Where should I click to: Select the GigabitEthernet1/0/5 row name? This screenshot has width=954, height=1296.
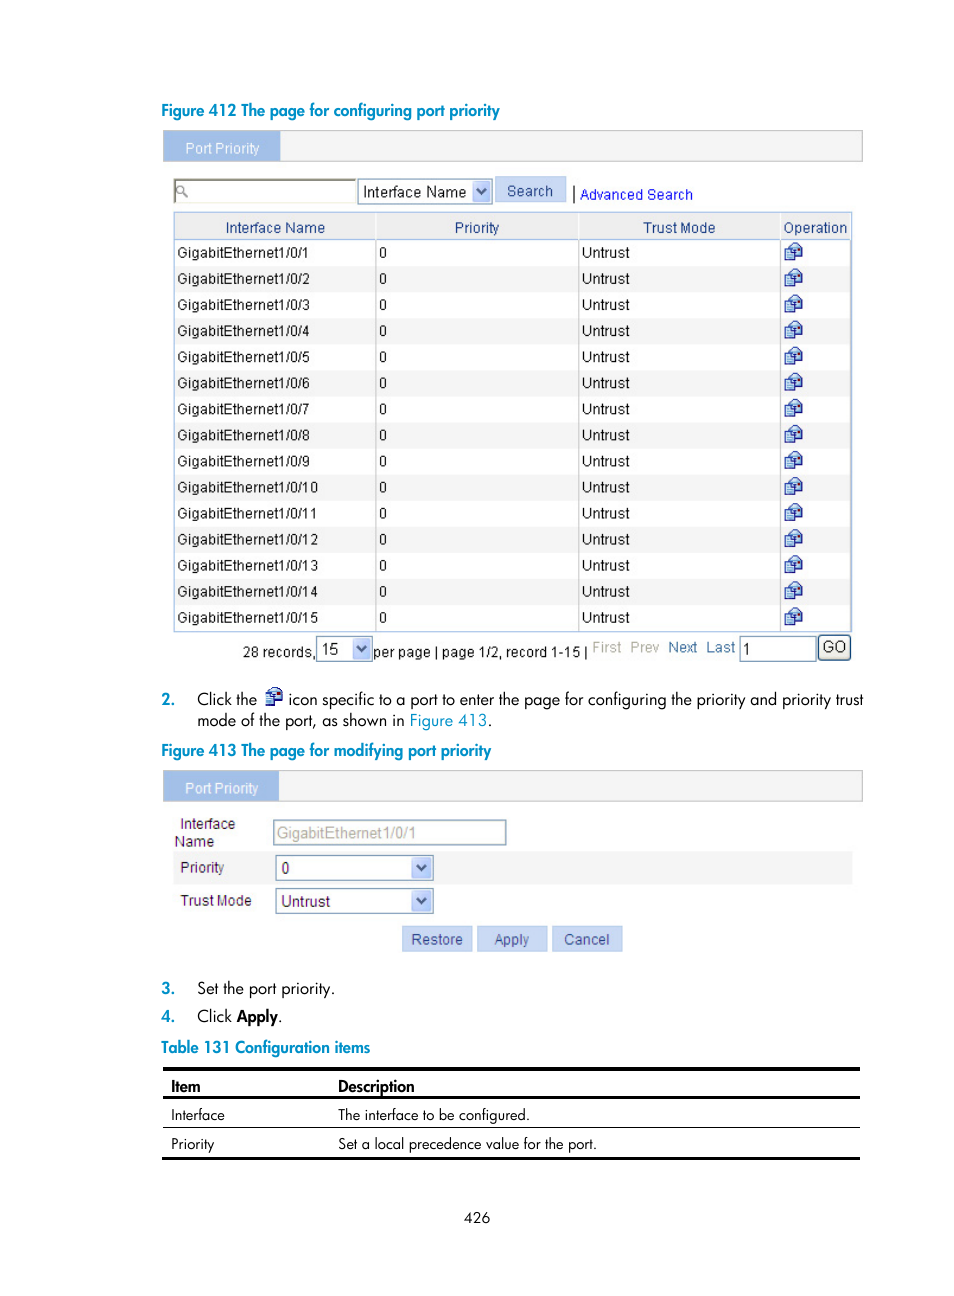click(243, 357)
